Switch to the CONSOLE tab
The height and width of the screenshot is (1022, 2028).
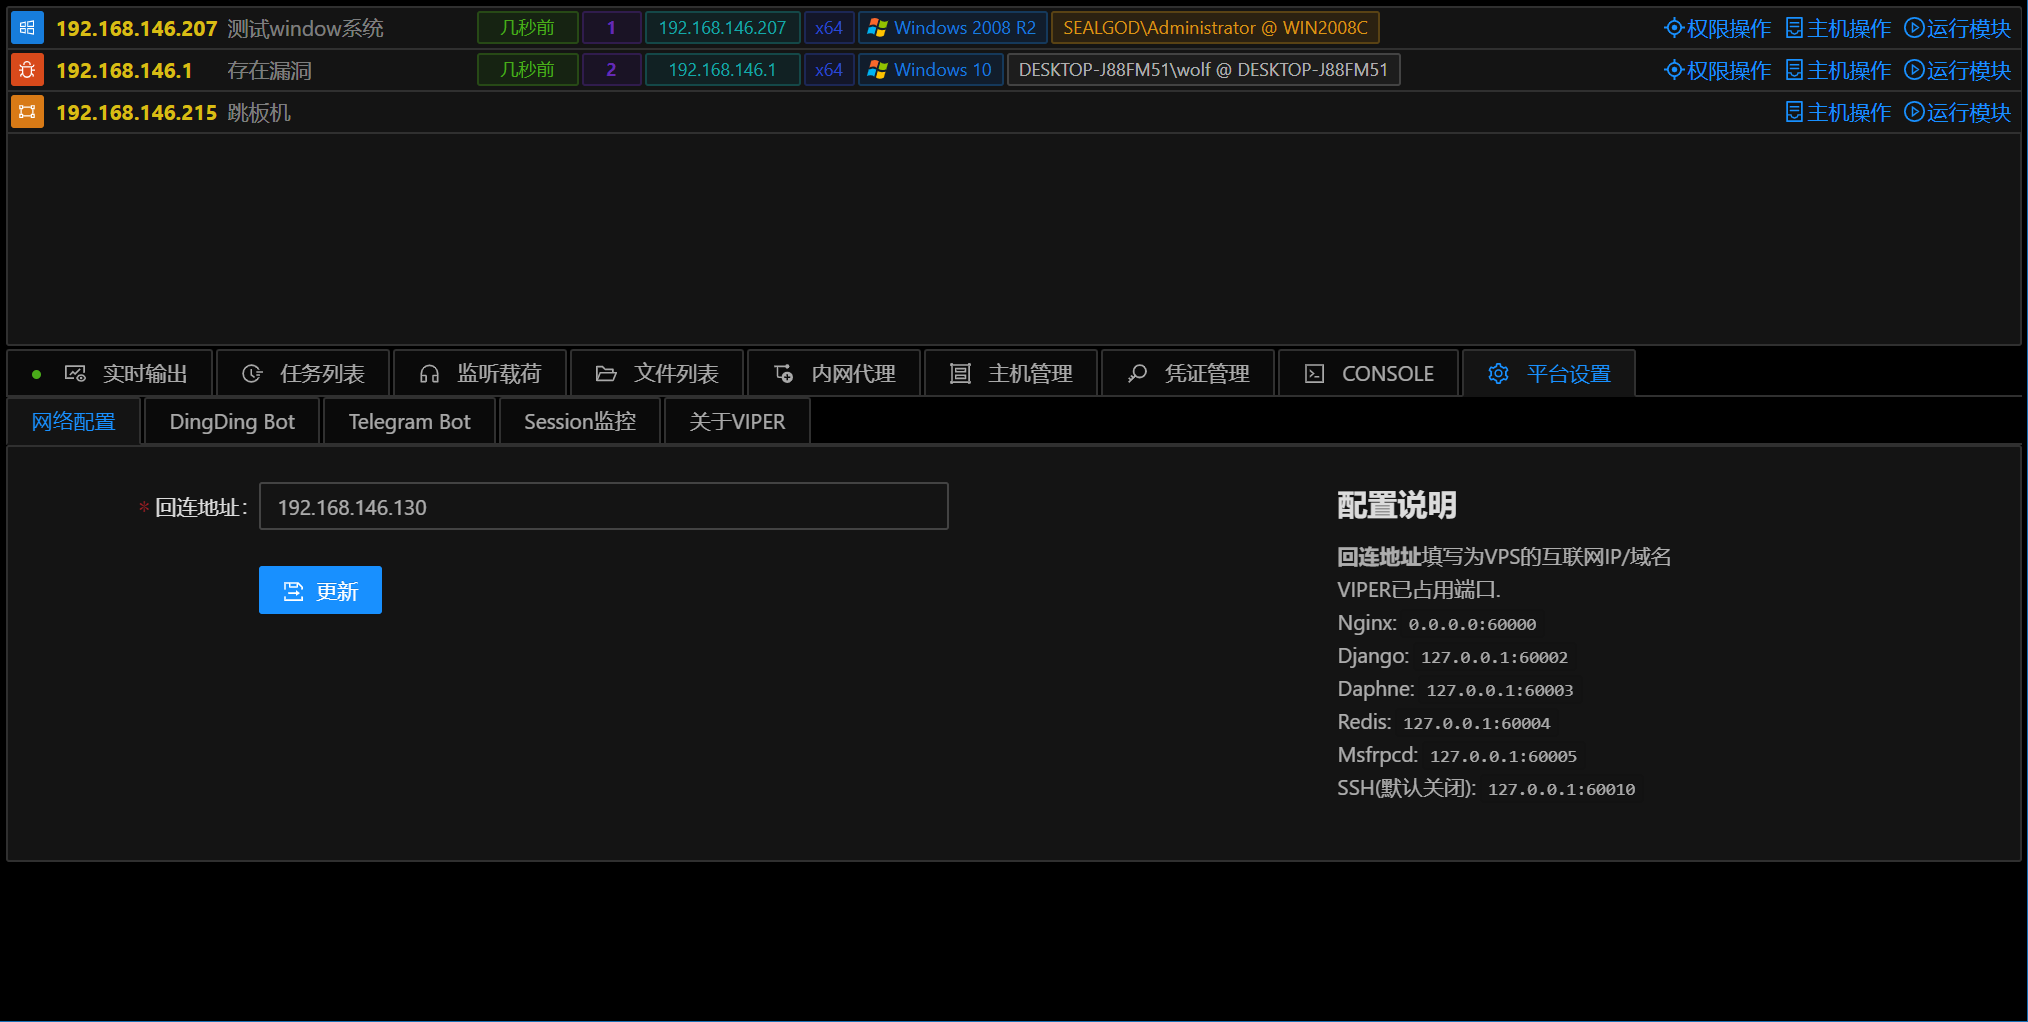pos(1369,374)
